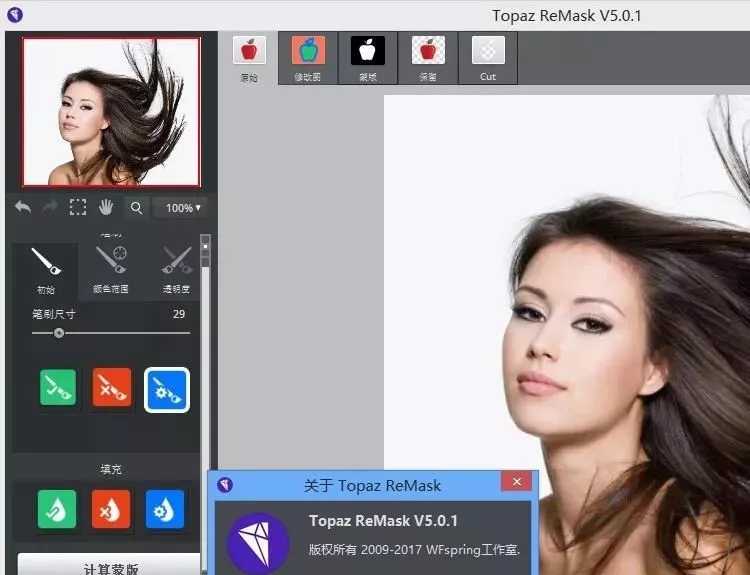750x575 pixels.
Task: Select the 颜色范围 color range brush tab
Action: (110, 271)
